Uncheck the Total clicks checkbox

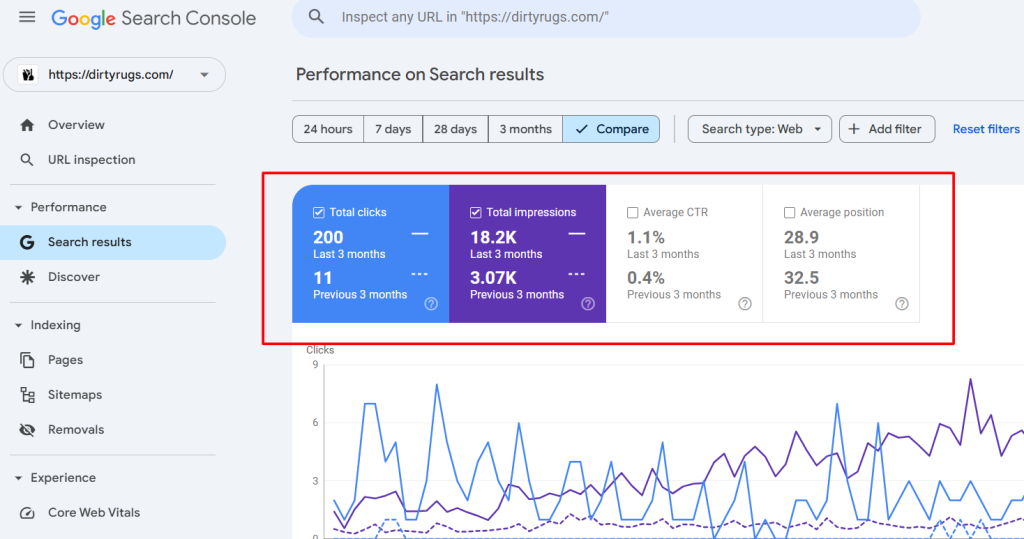pyautogui.click(x=318, y=212)
